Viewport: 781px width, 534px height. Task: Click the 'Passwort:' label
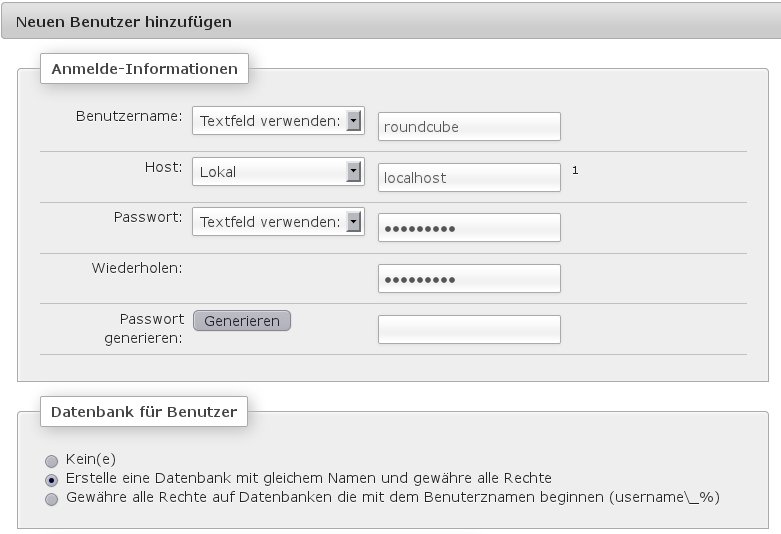[150, 217]
